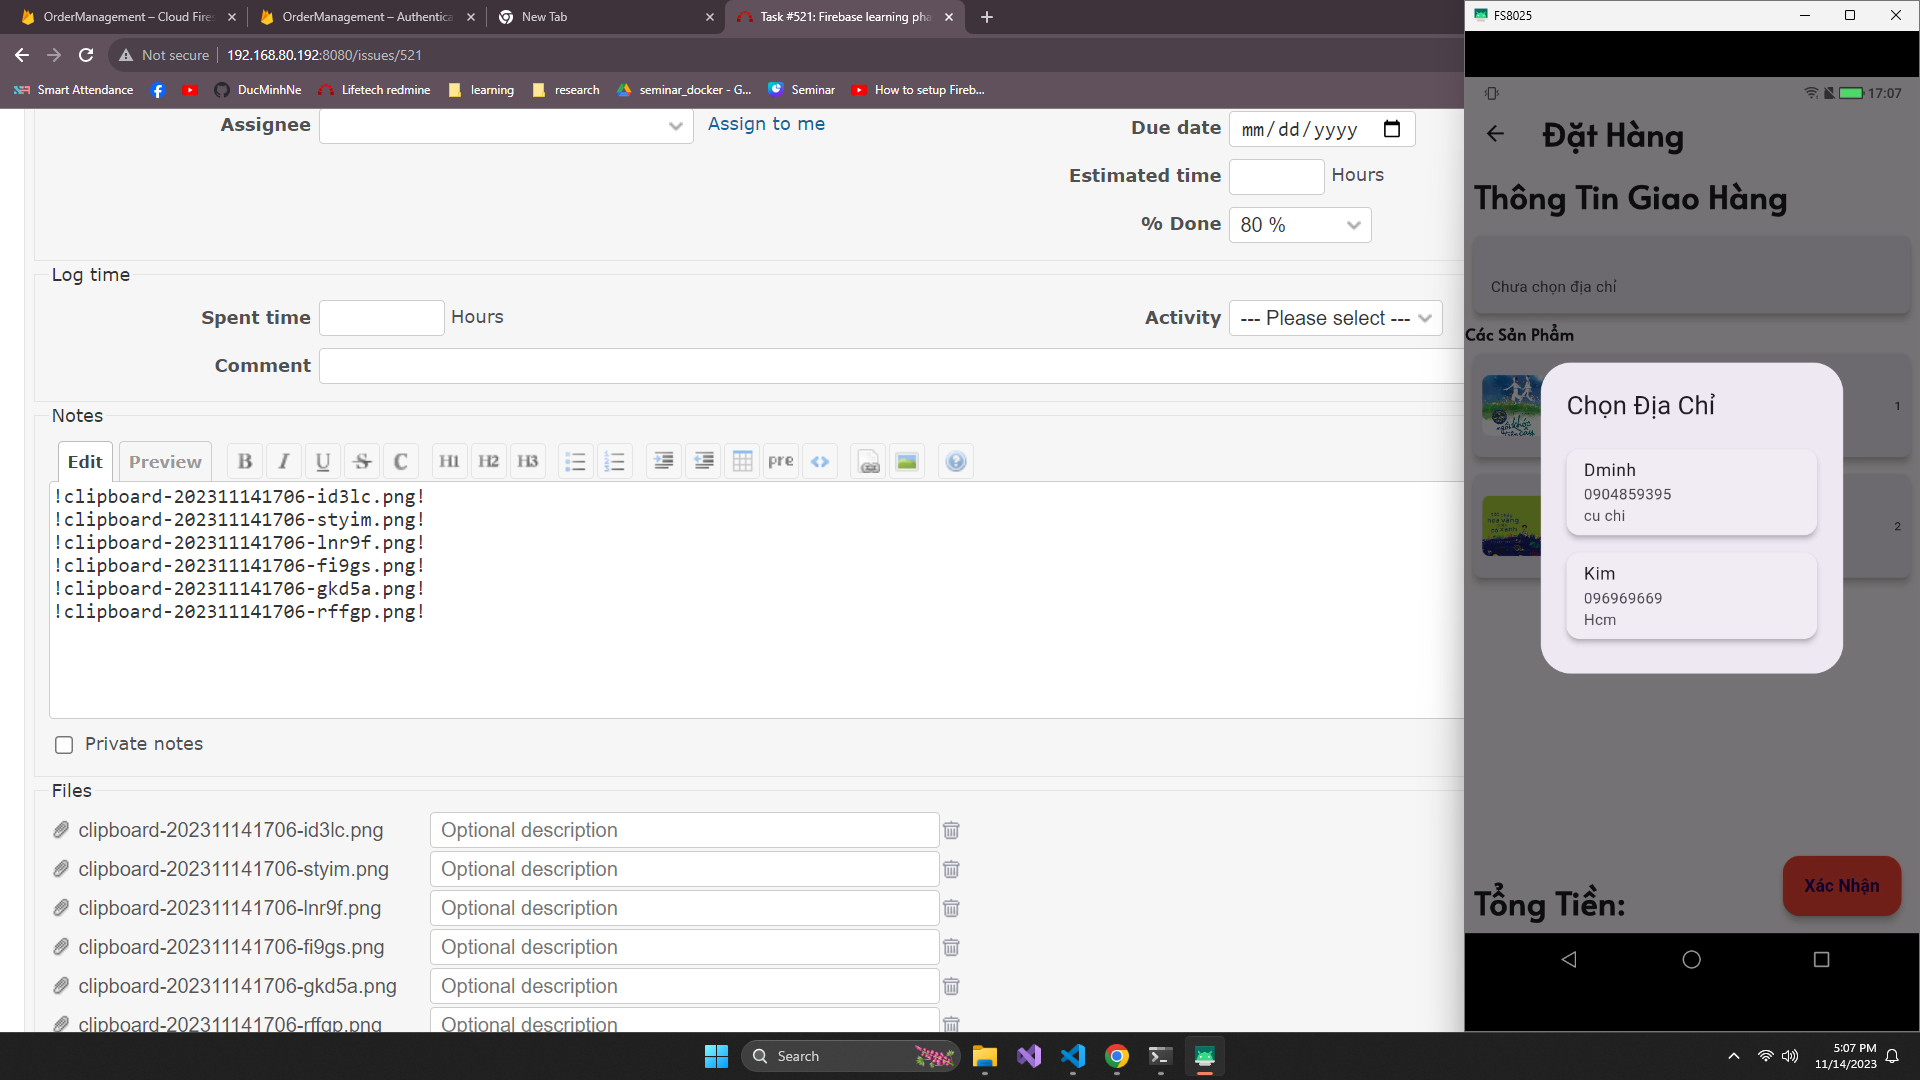
Task: Expand the % Done dropdown
Action: pyautogui.click(x=1299, y=225)
